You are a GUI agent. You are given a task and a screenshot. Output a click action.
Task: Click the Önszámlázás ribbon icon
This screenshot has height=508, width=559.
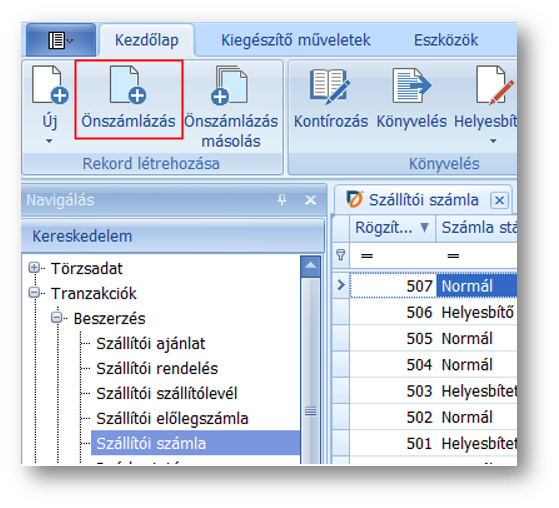point(128,85)
